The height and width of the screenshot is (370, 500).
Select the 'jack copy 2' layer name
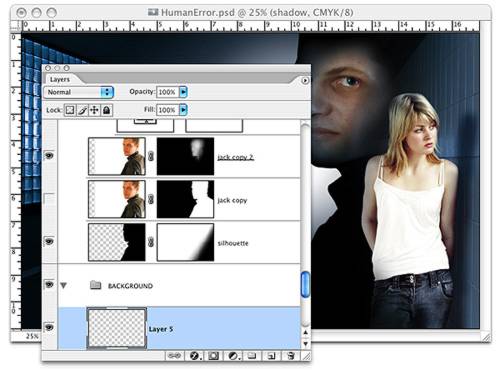(x=235, y=157)
